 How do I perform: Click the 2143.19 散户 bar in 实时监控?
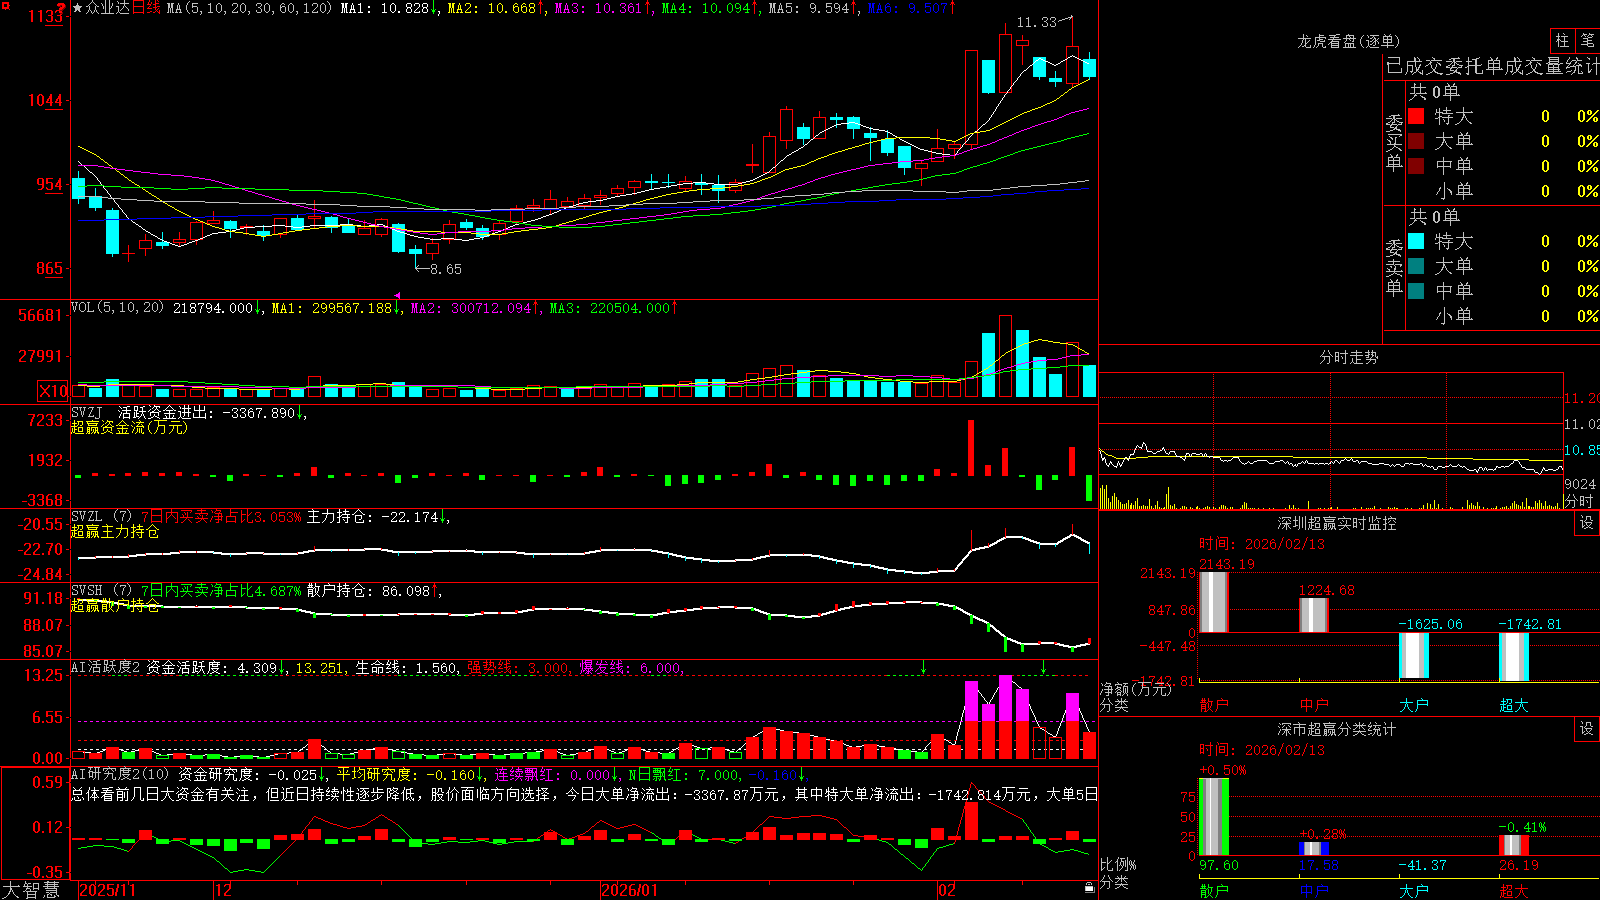(x=1214, y=602)
